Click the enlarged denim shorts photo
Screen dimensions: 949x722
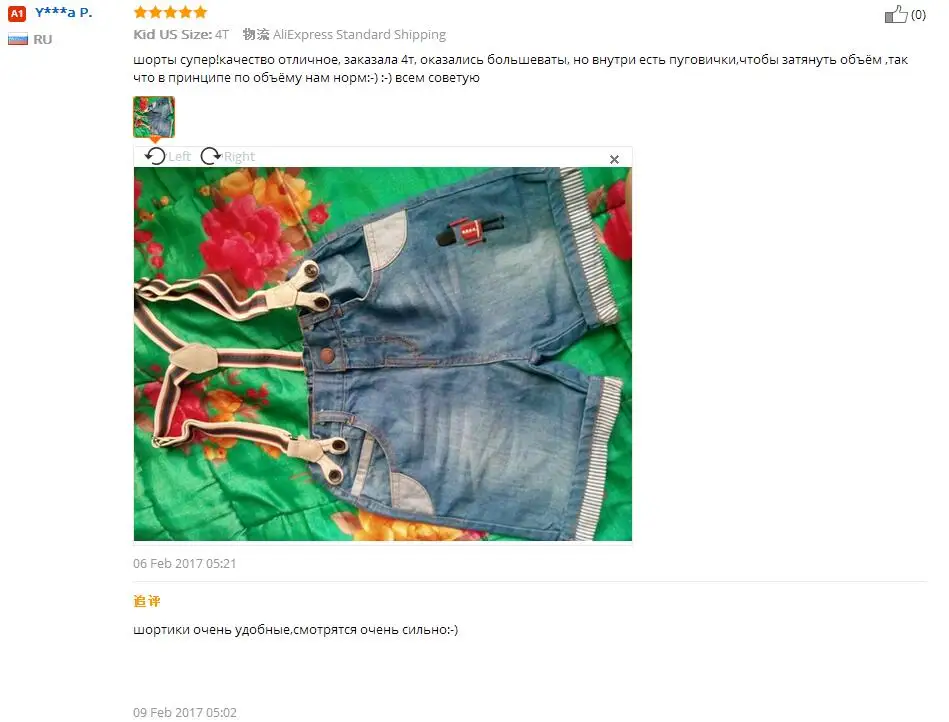pyautogui.click(x=383, y=354)
